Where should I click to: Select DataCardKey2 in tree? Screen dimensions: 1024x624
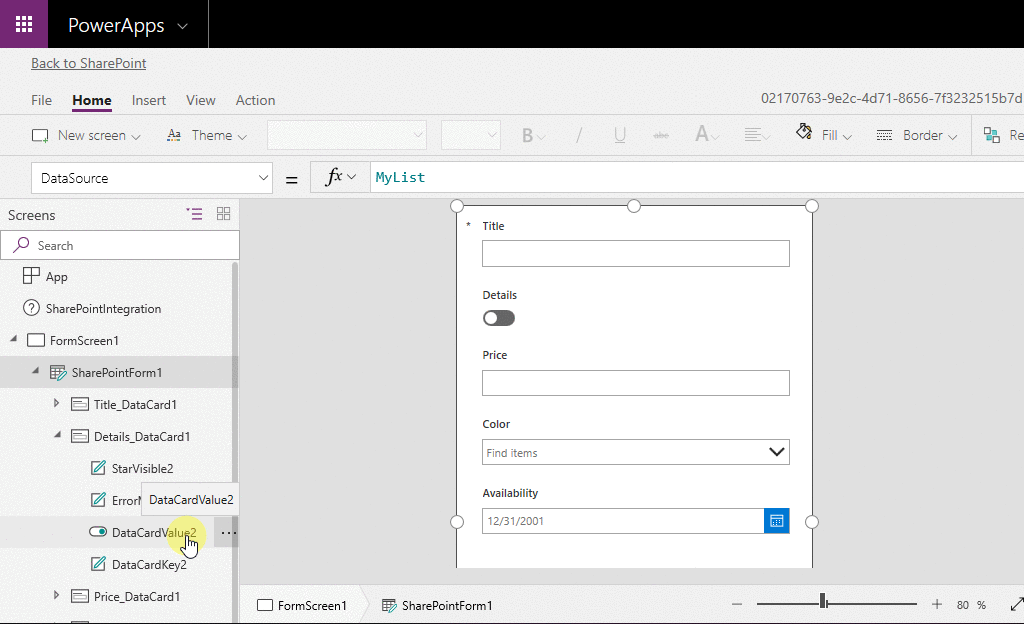click(x=149, y=565)
